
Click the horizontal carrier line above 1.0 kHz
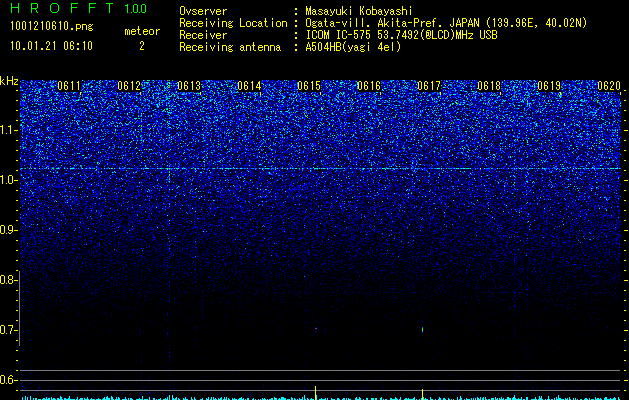point(321,169)
